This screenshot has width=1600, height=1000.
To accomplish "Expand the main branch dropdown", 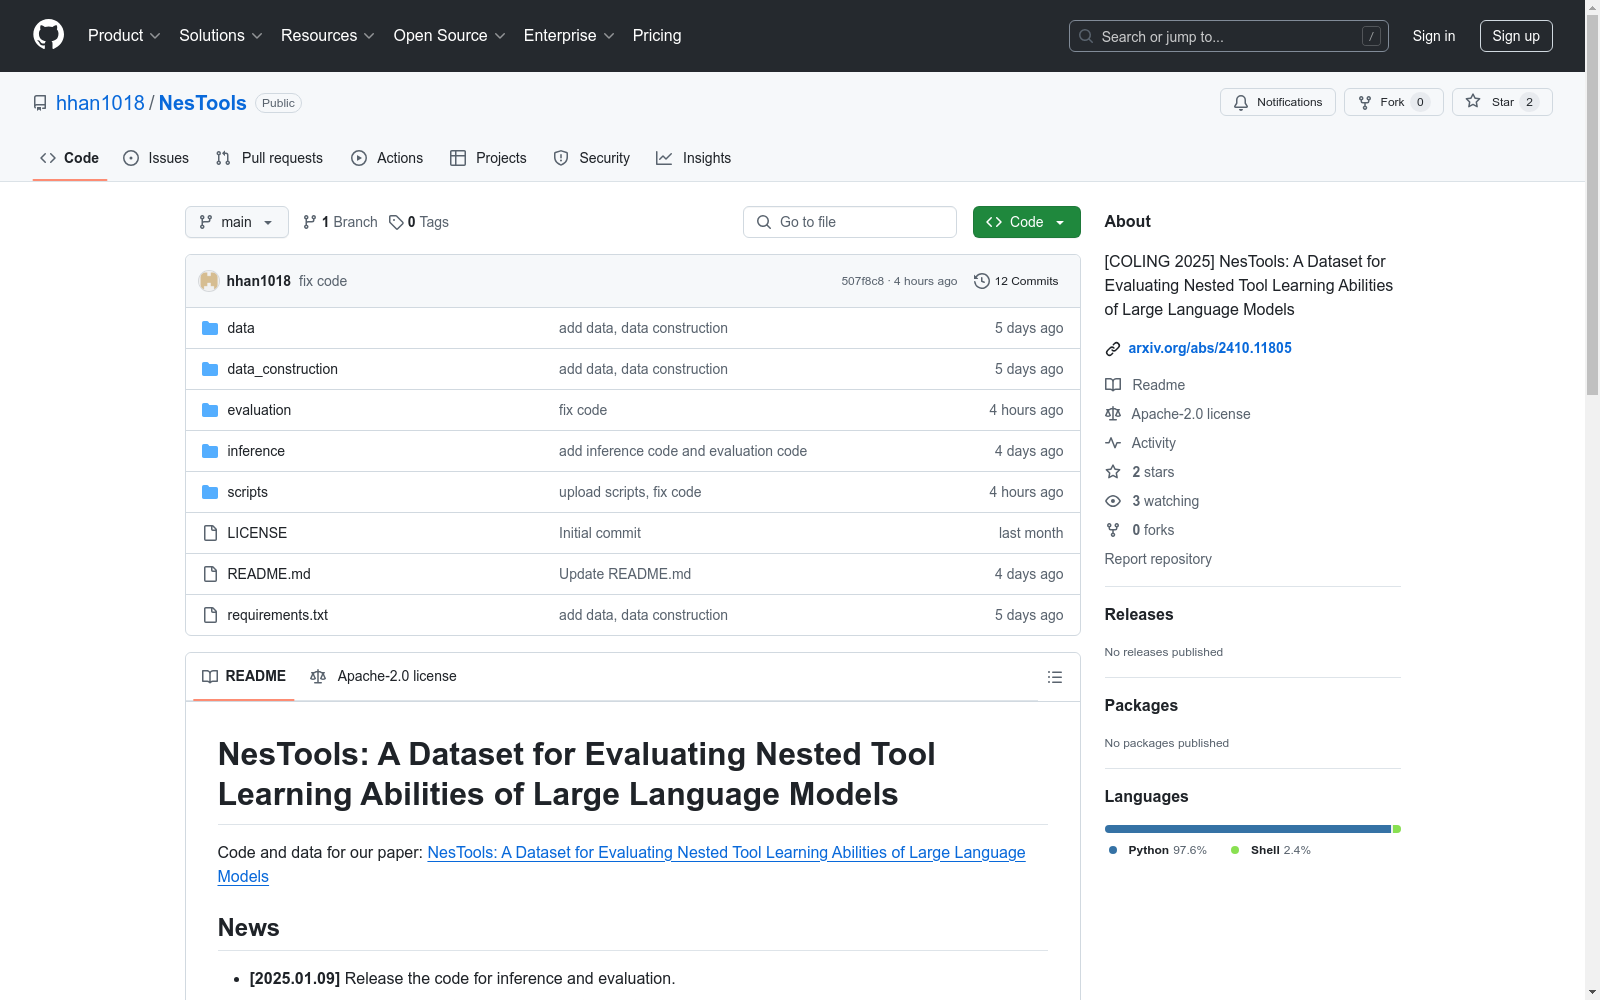I will [x=236, y=222].
